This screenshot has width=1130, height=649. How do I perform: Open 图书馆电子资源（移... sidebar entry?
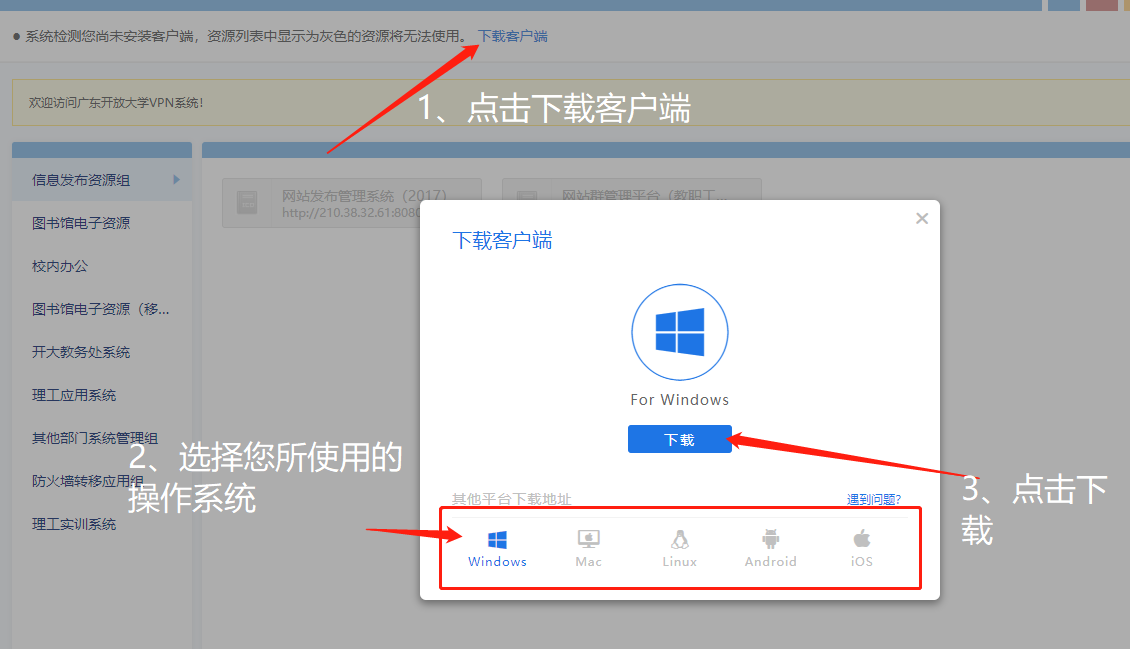point(100,309)
